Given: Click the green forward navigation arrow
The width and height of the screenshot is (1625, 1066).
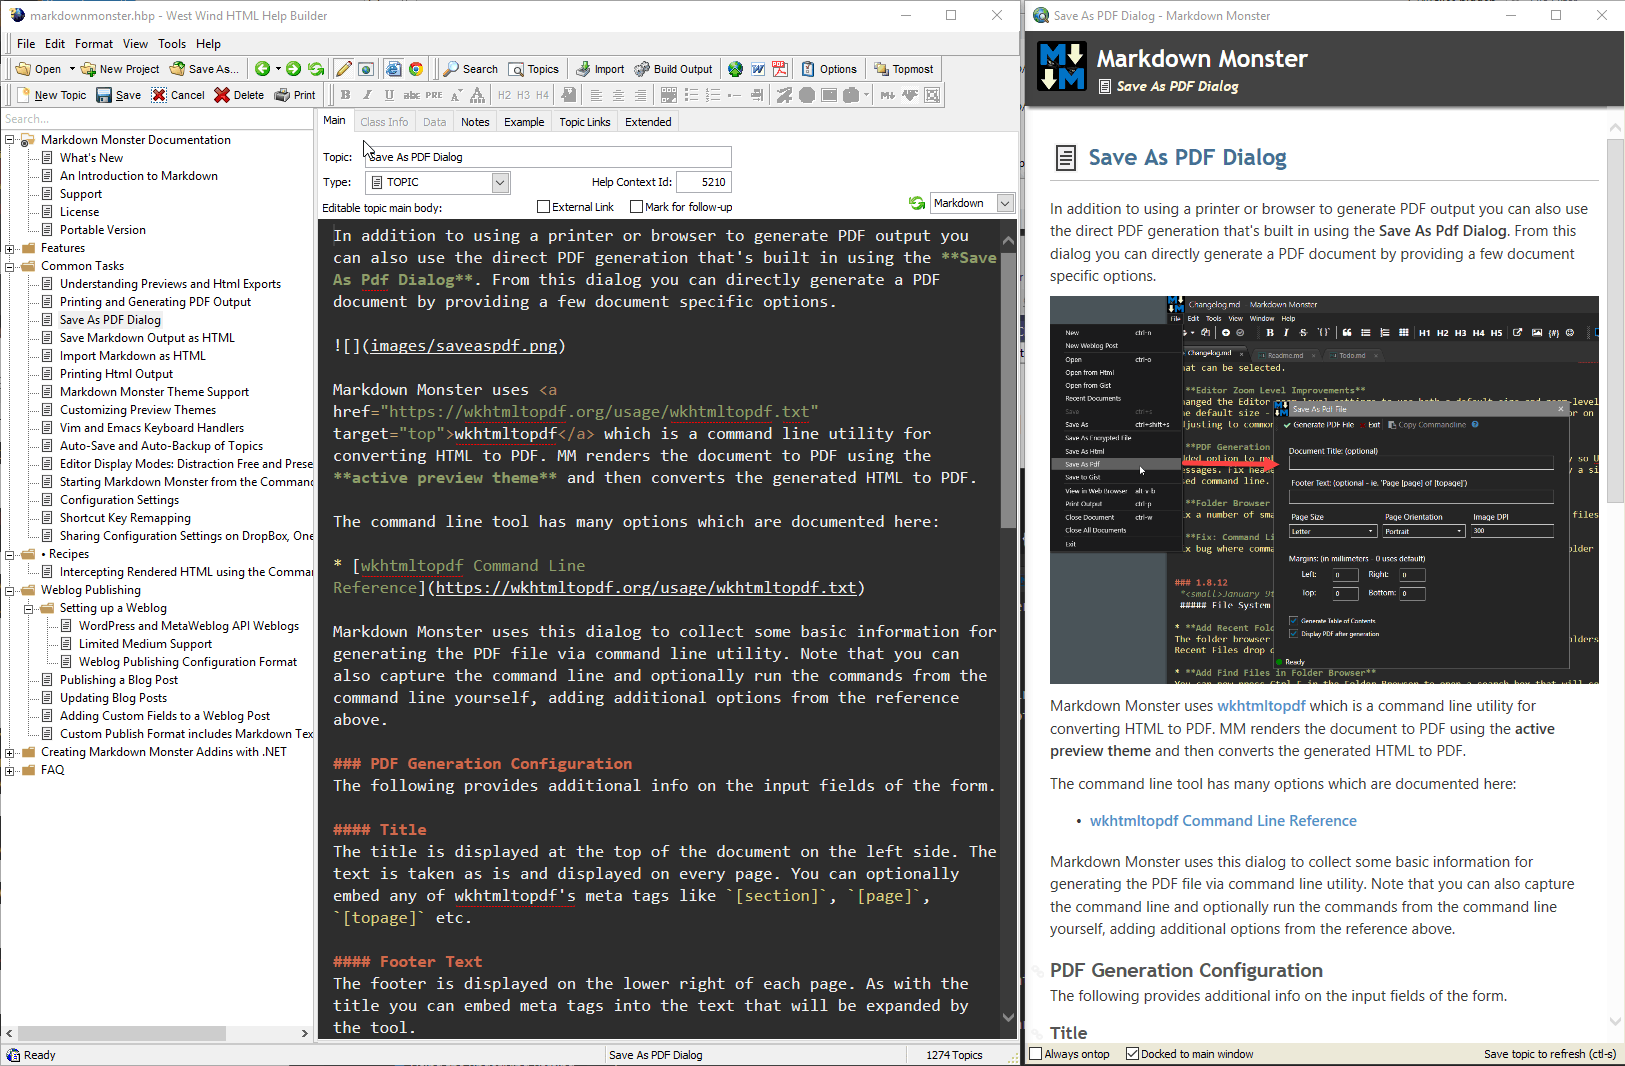Looking at the screenshot, I should [x=293, y=69].
